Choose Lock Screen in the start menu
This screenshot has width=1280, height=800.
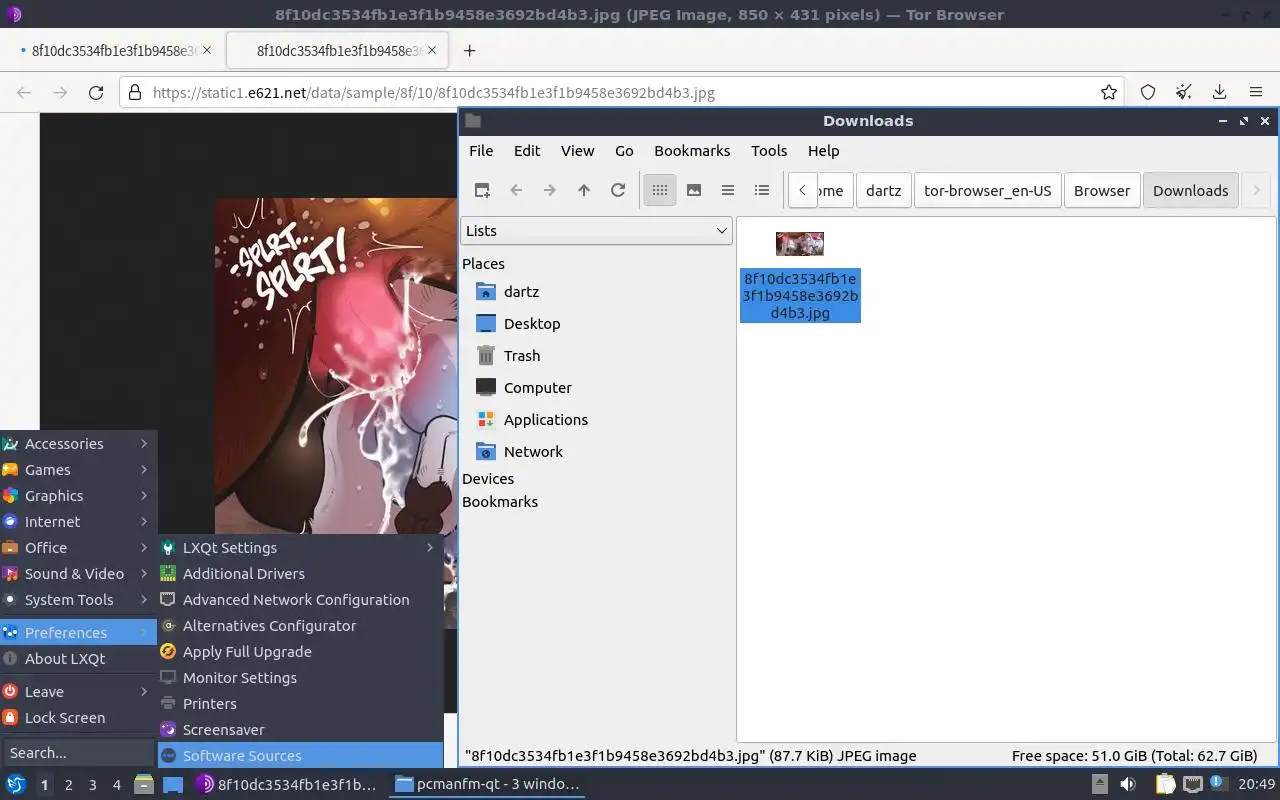coord(78,718)
